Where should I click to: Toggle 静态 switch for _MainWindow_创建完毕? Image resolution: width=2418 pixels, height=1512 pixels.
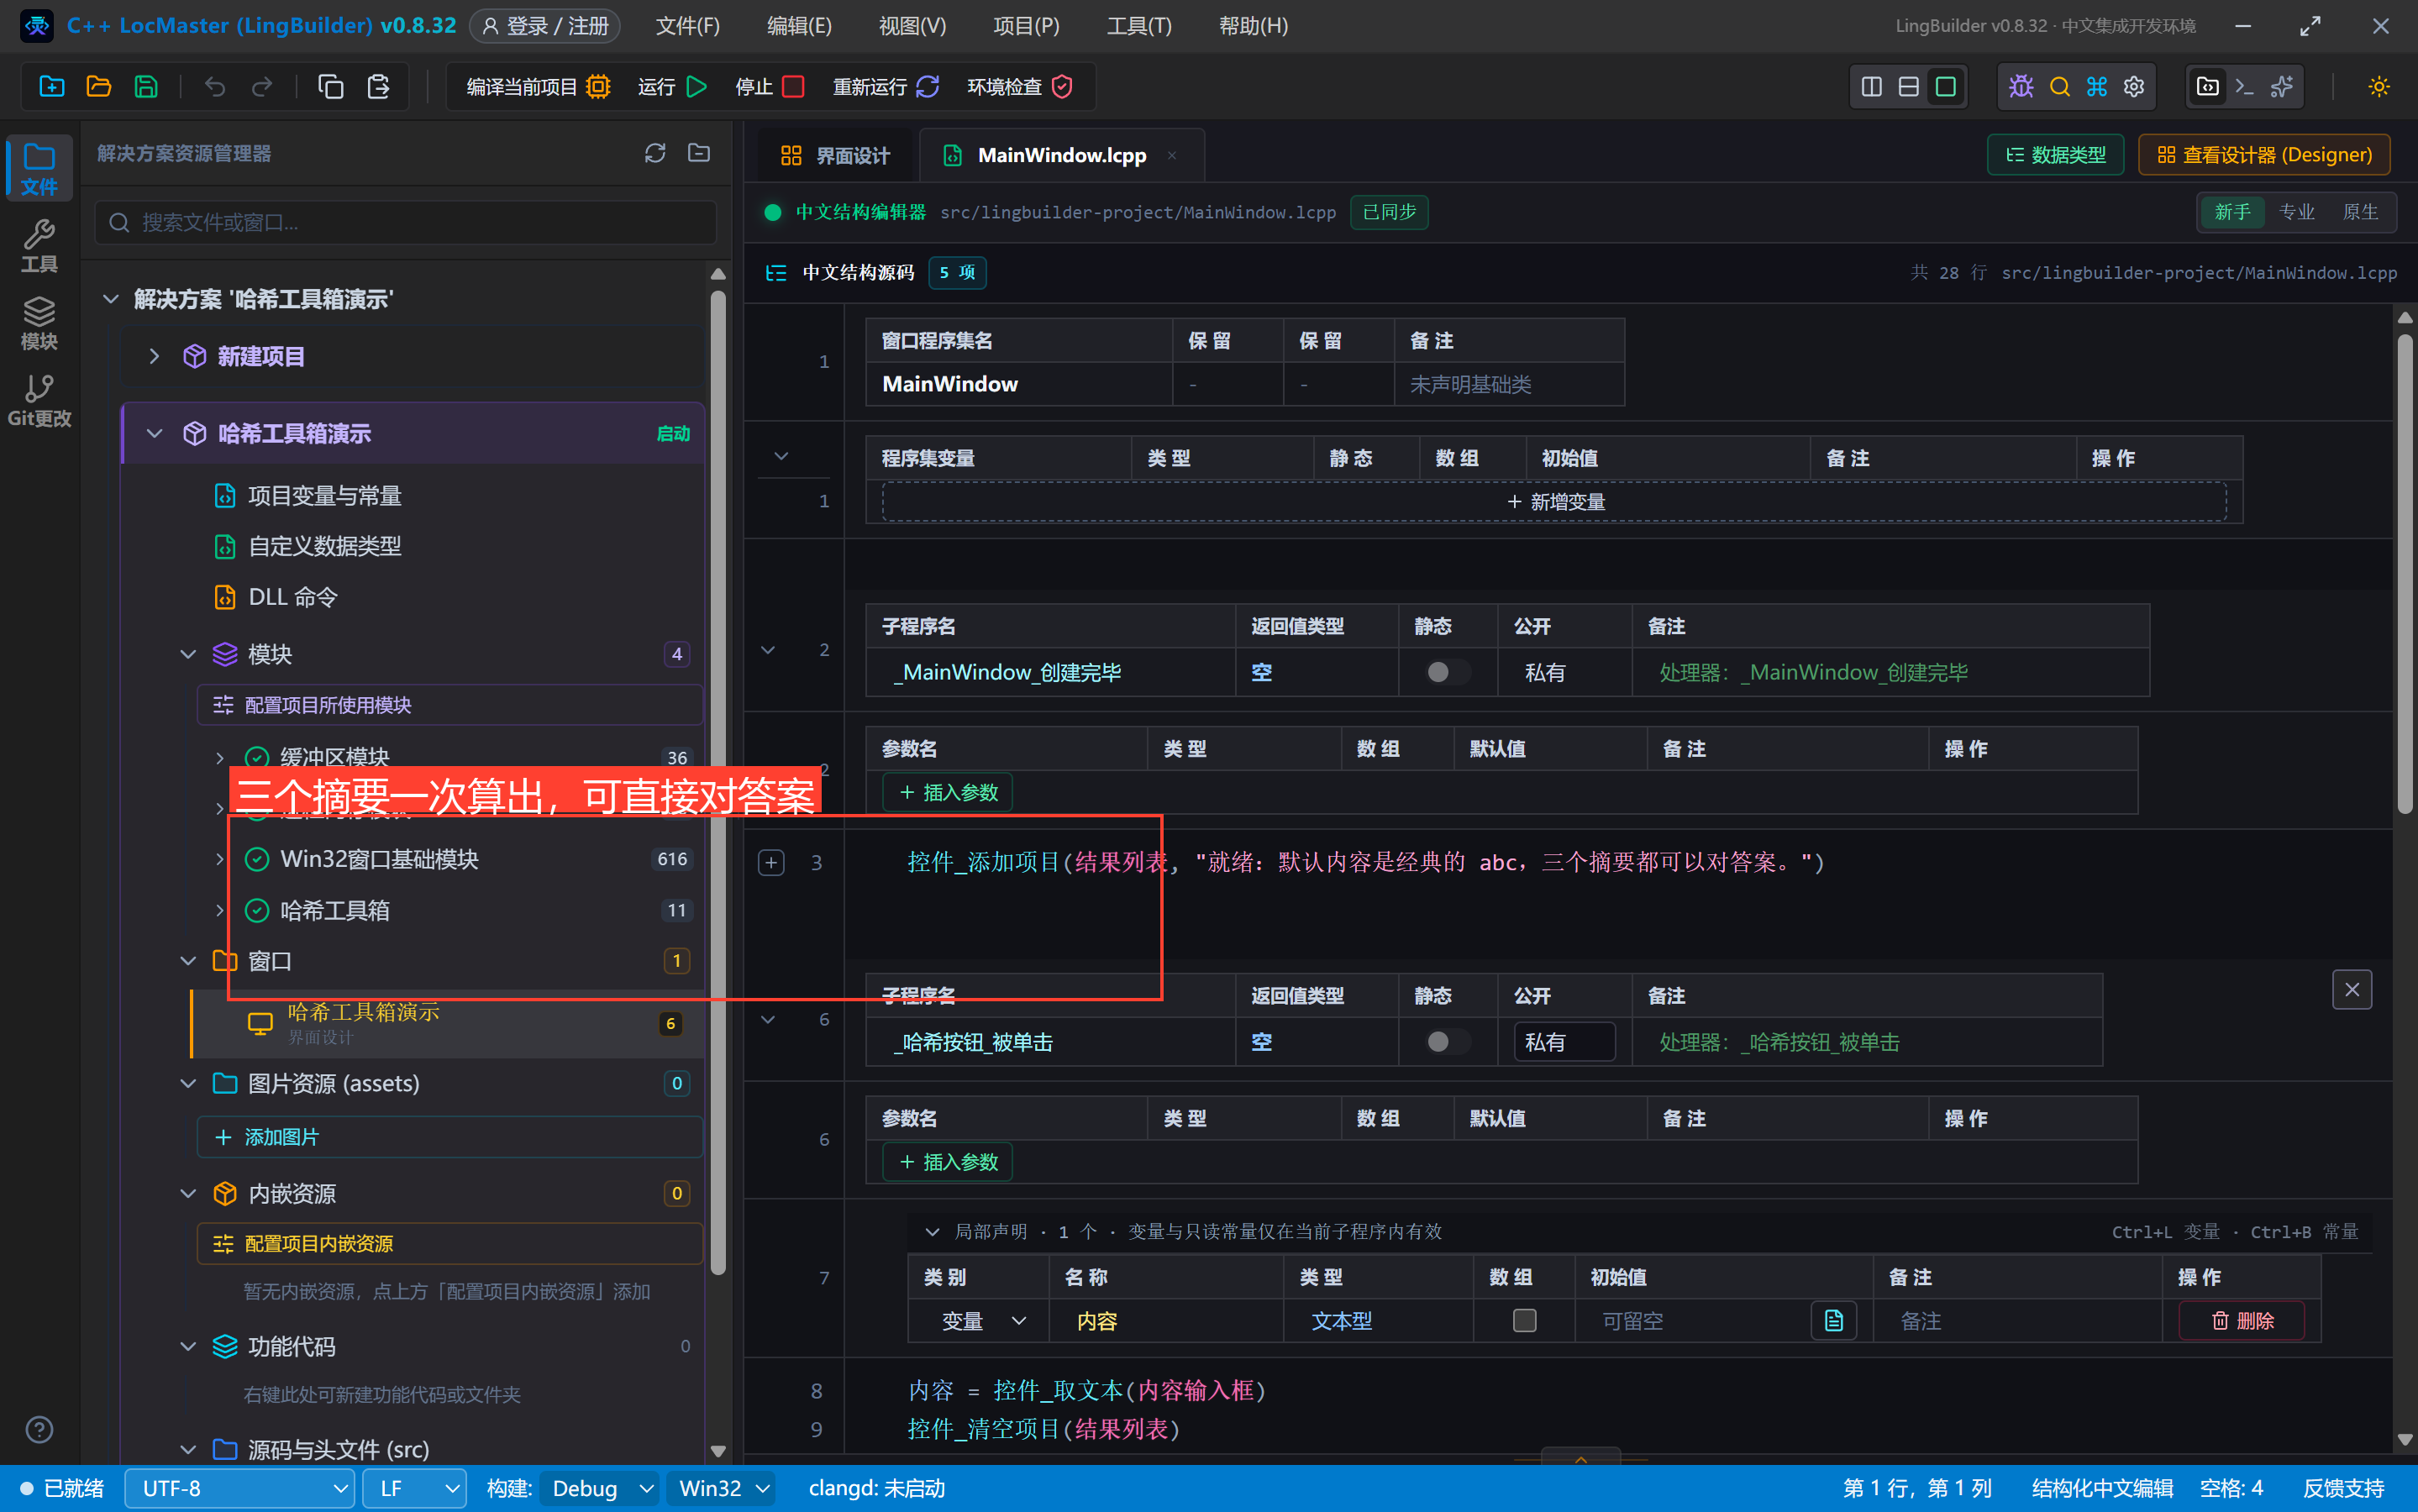point(1446,672)
